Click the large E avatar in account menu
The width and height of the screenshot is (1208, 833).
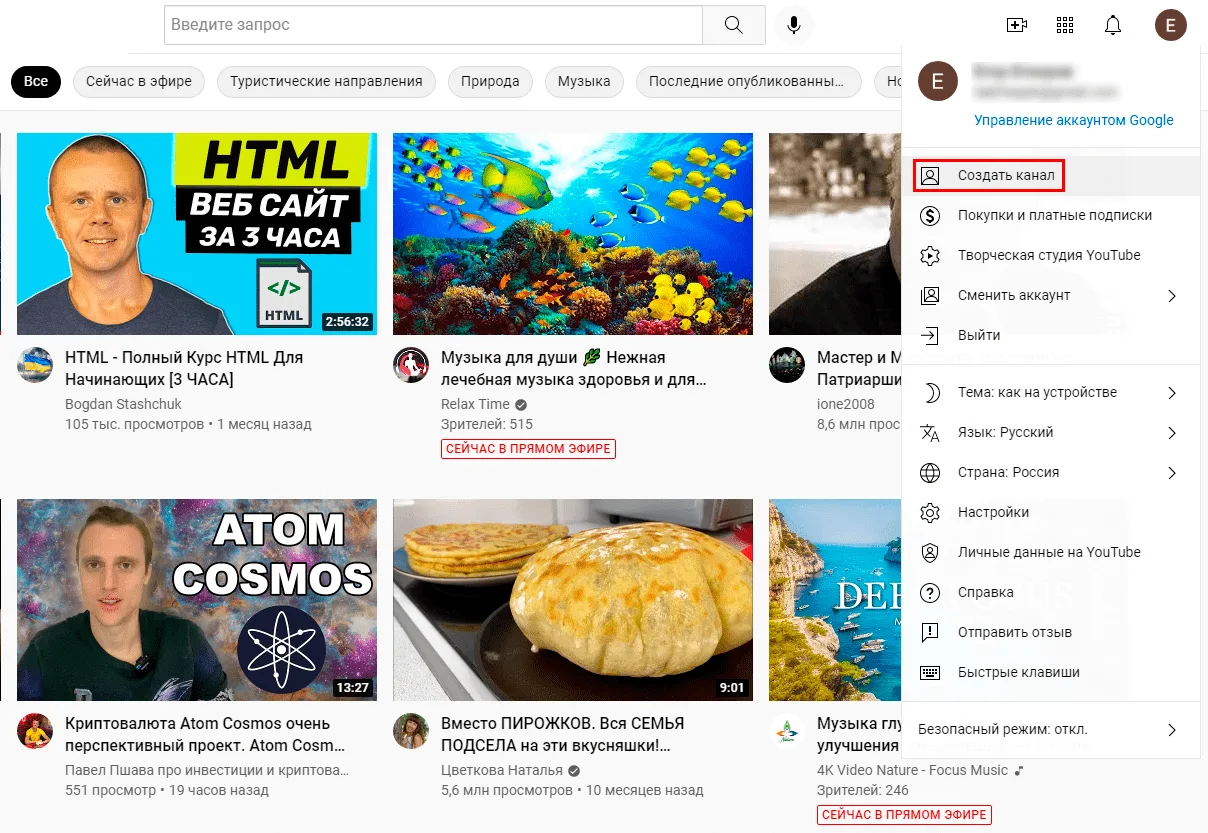(938, 82)
